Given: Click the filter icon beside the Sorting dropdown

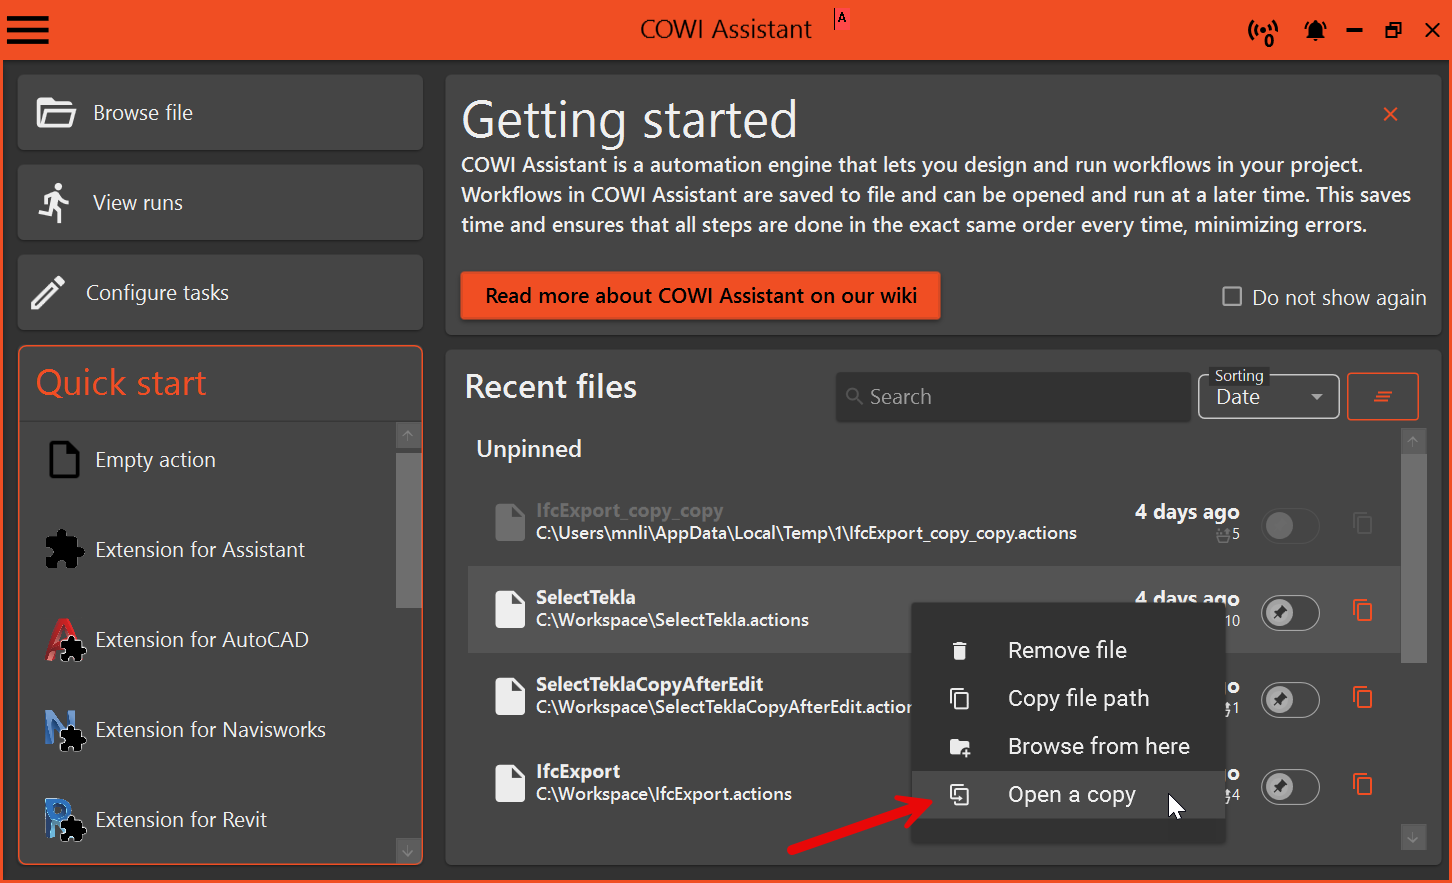Looking at the screenshot, I should tap(1383, 396).
